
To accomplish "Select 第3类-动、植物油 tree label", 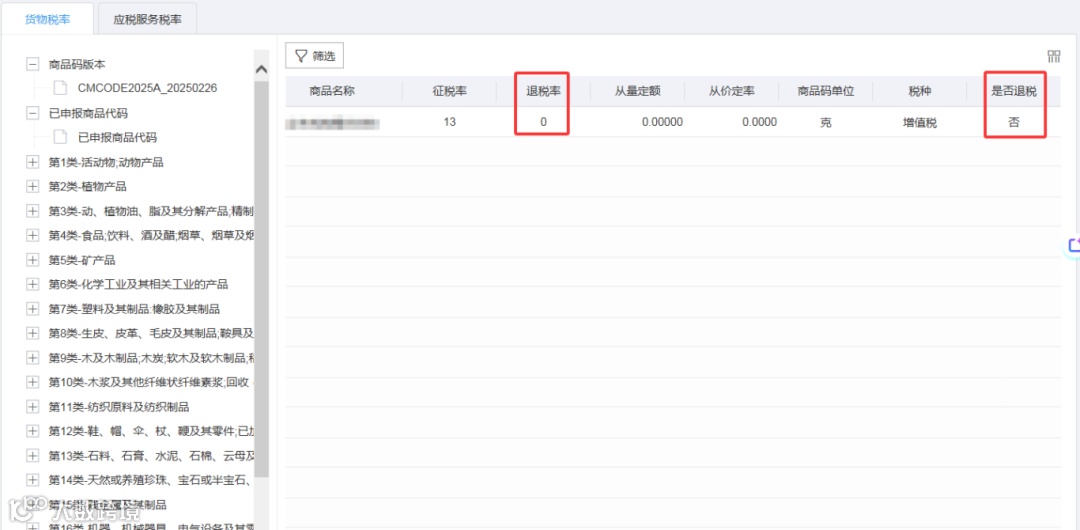I will point(151,211).
